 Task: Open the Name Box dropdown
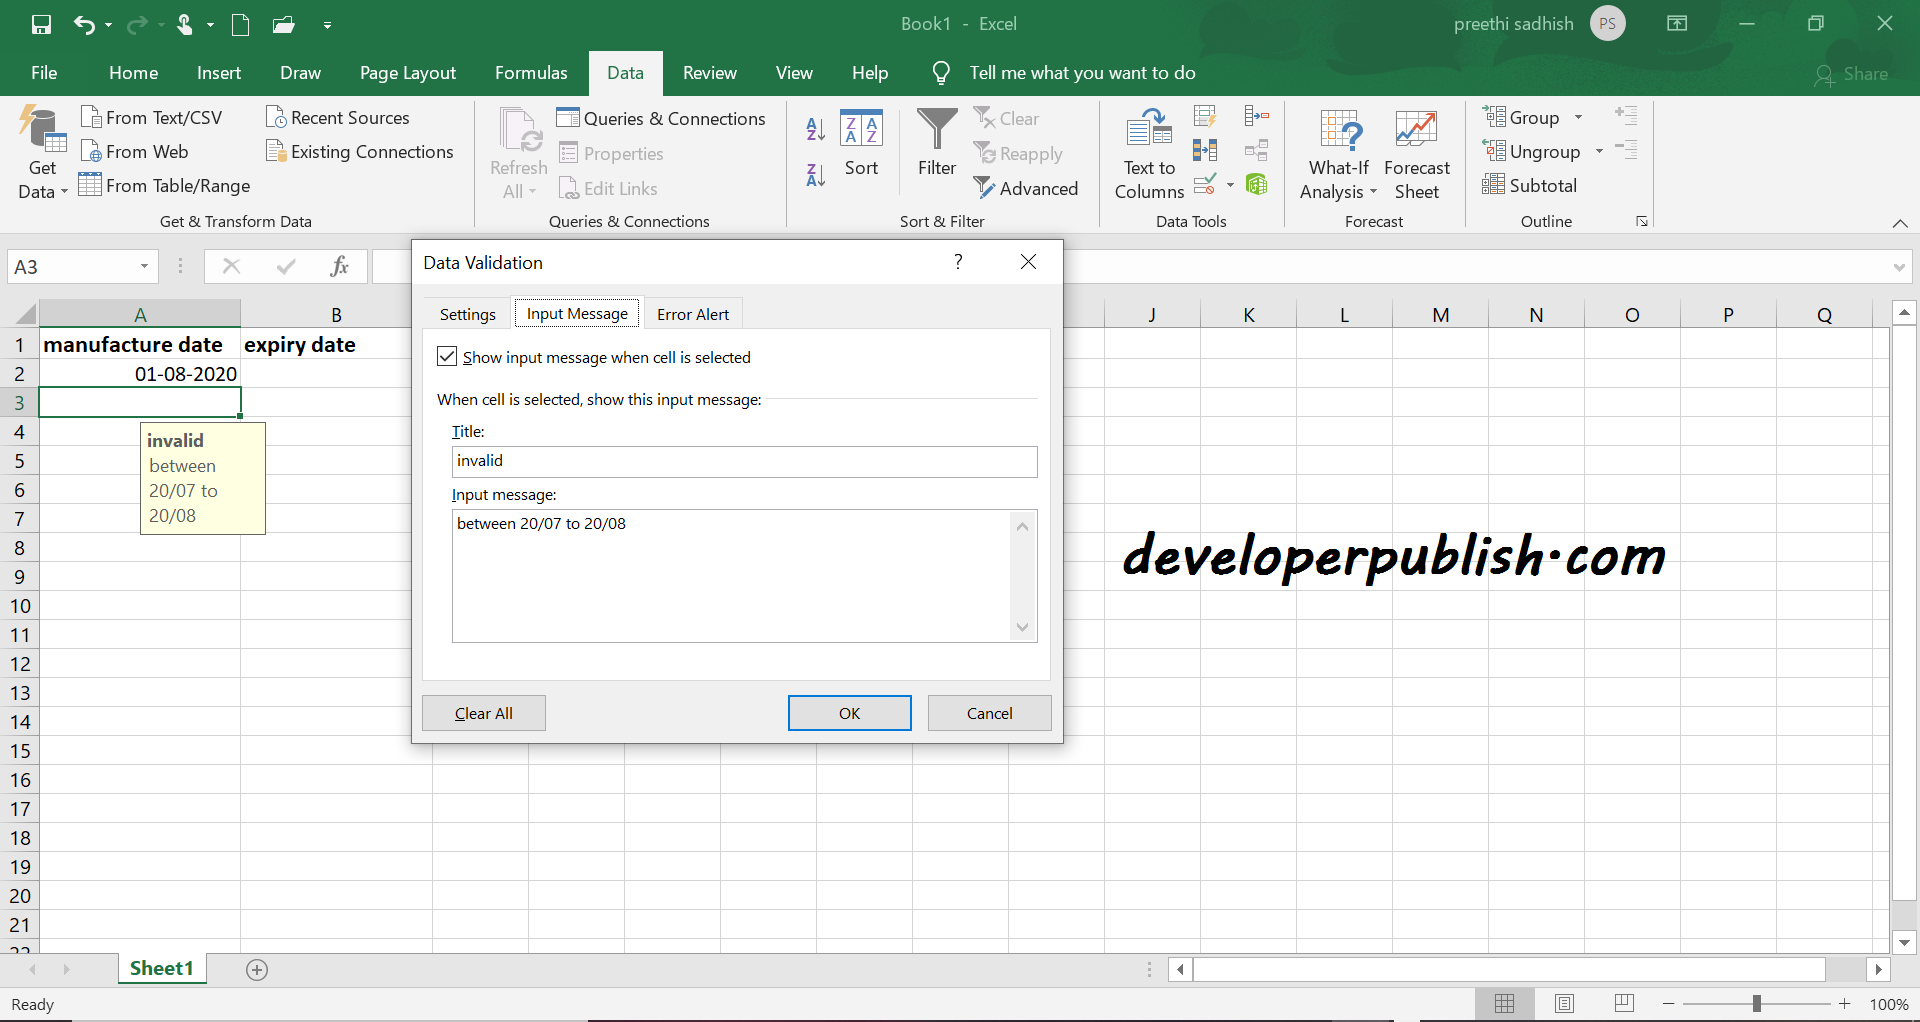pos(143,266)
